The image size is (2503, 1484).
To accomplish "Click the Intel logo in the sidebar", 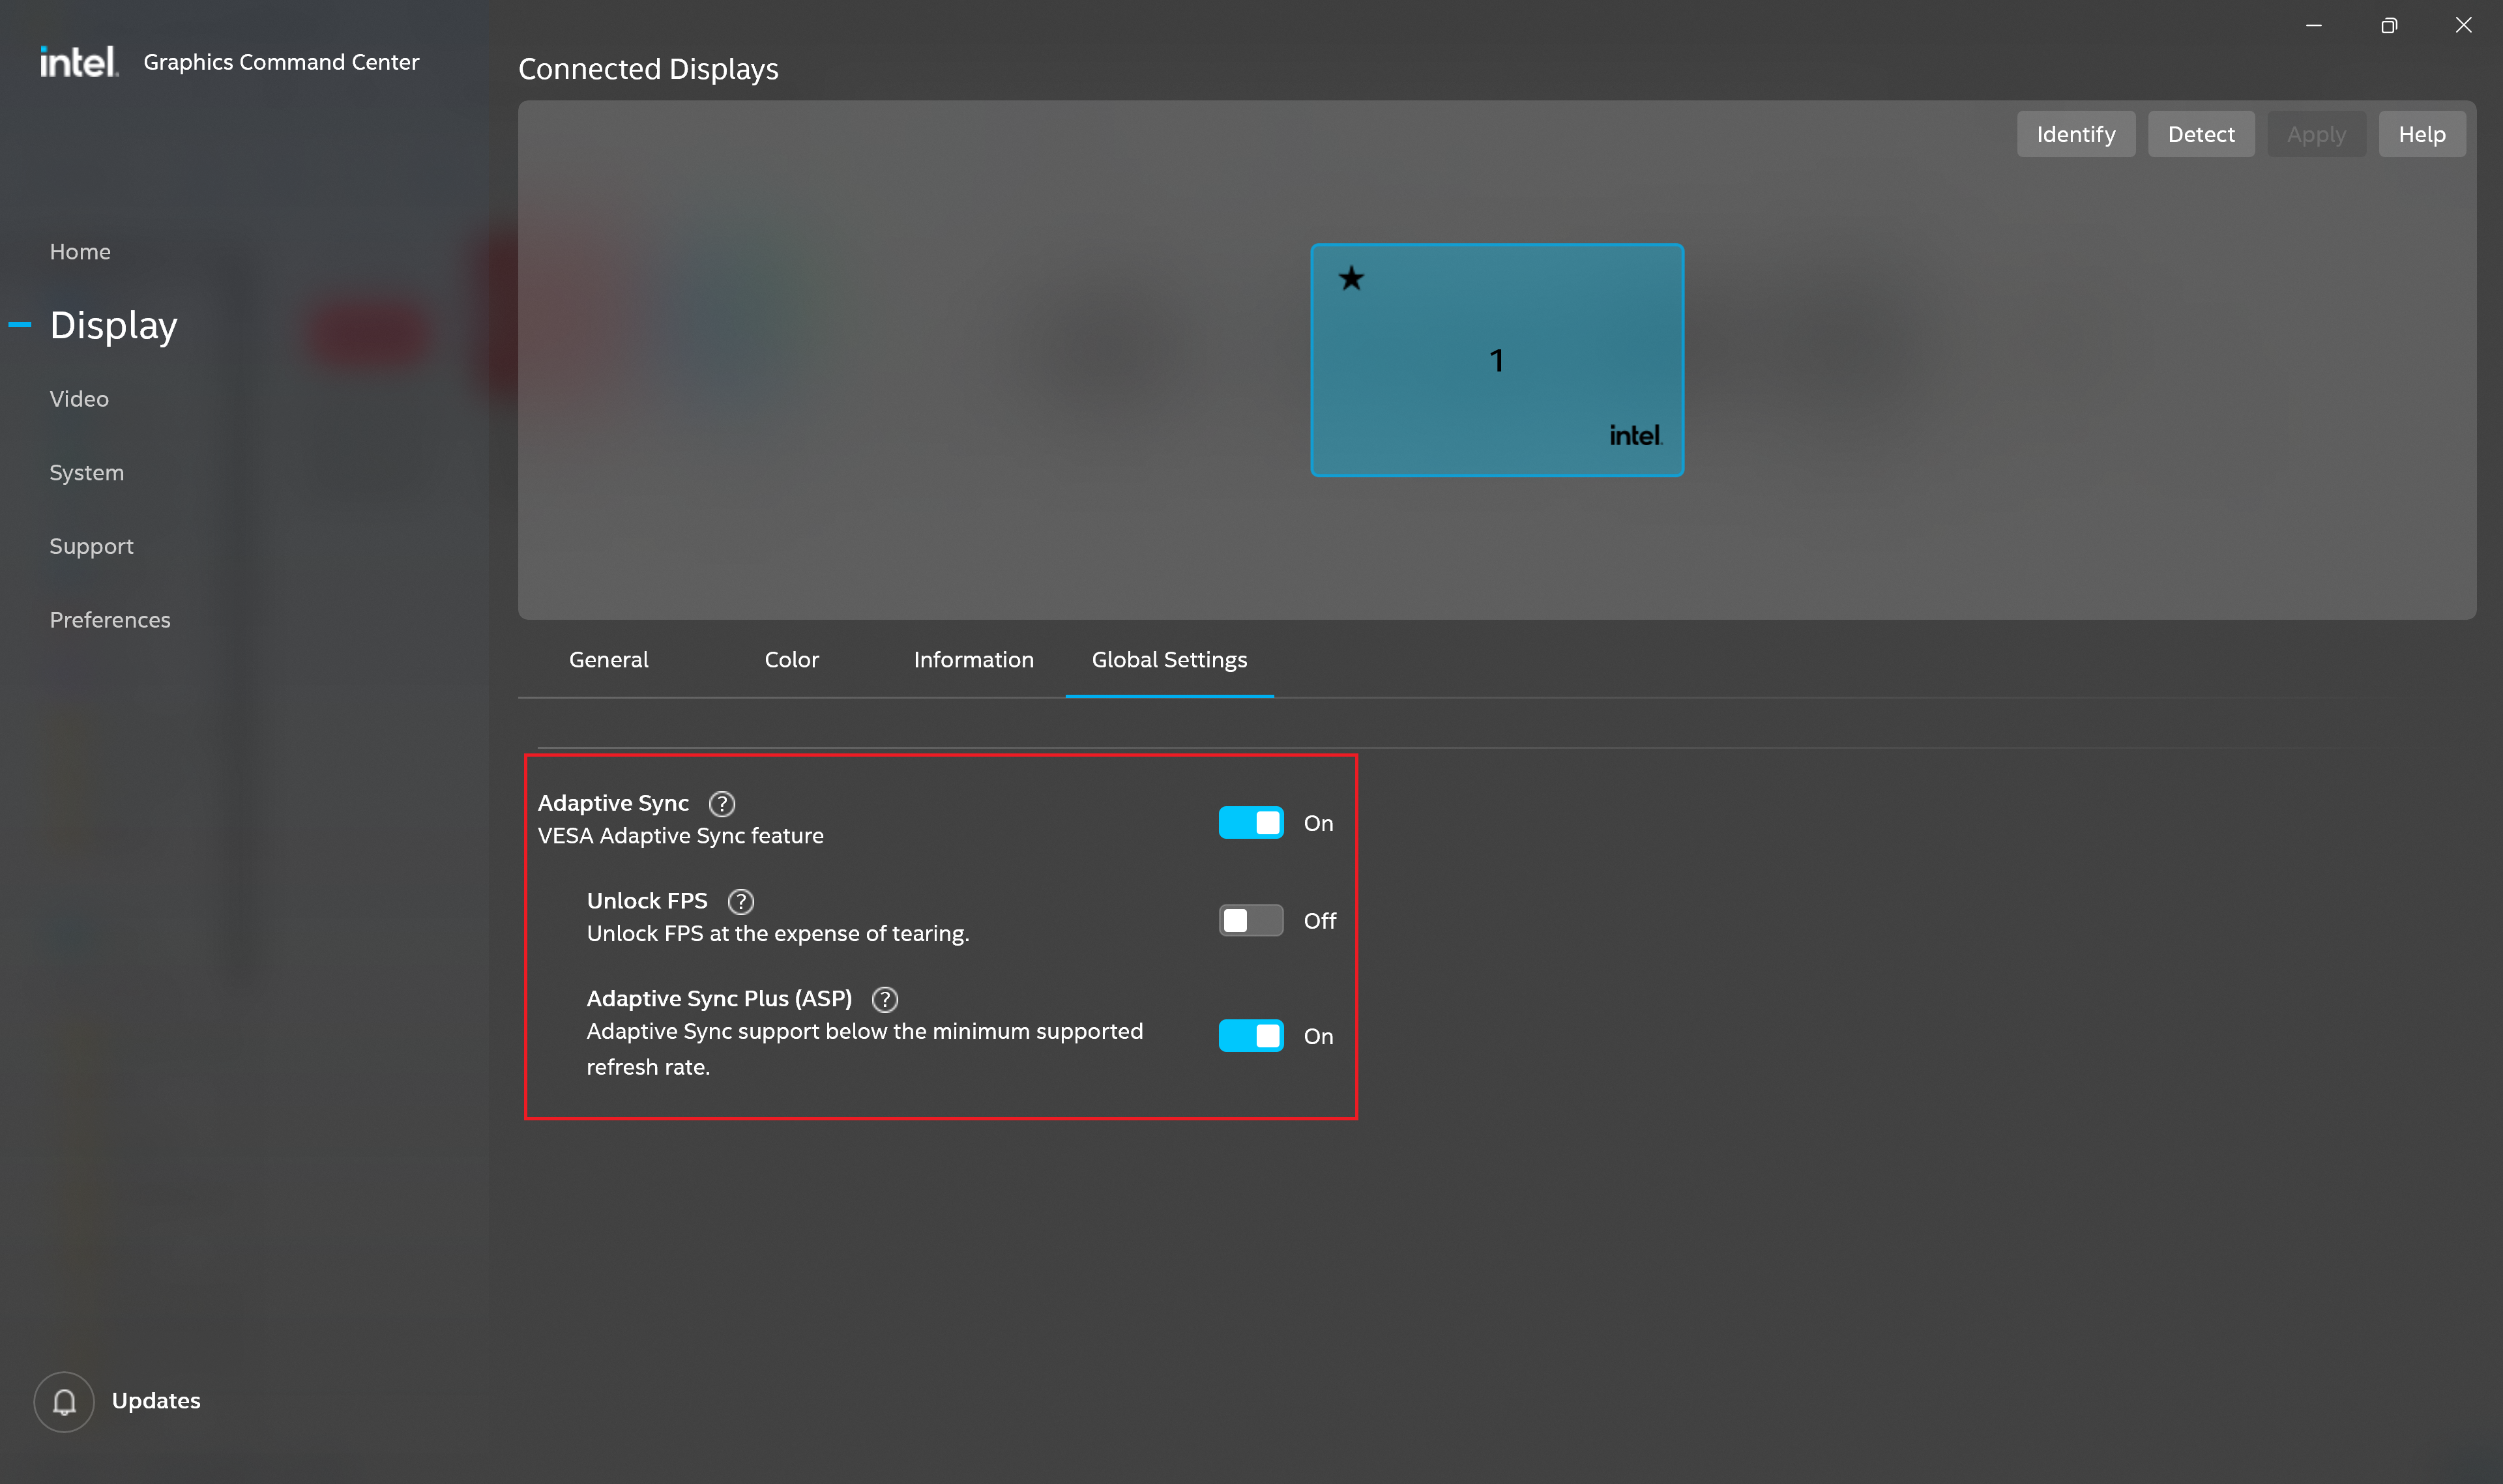I will coord(78,62).
